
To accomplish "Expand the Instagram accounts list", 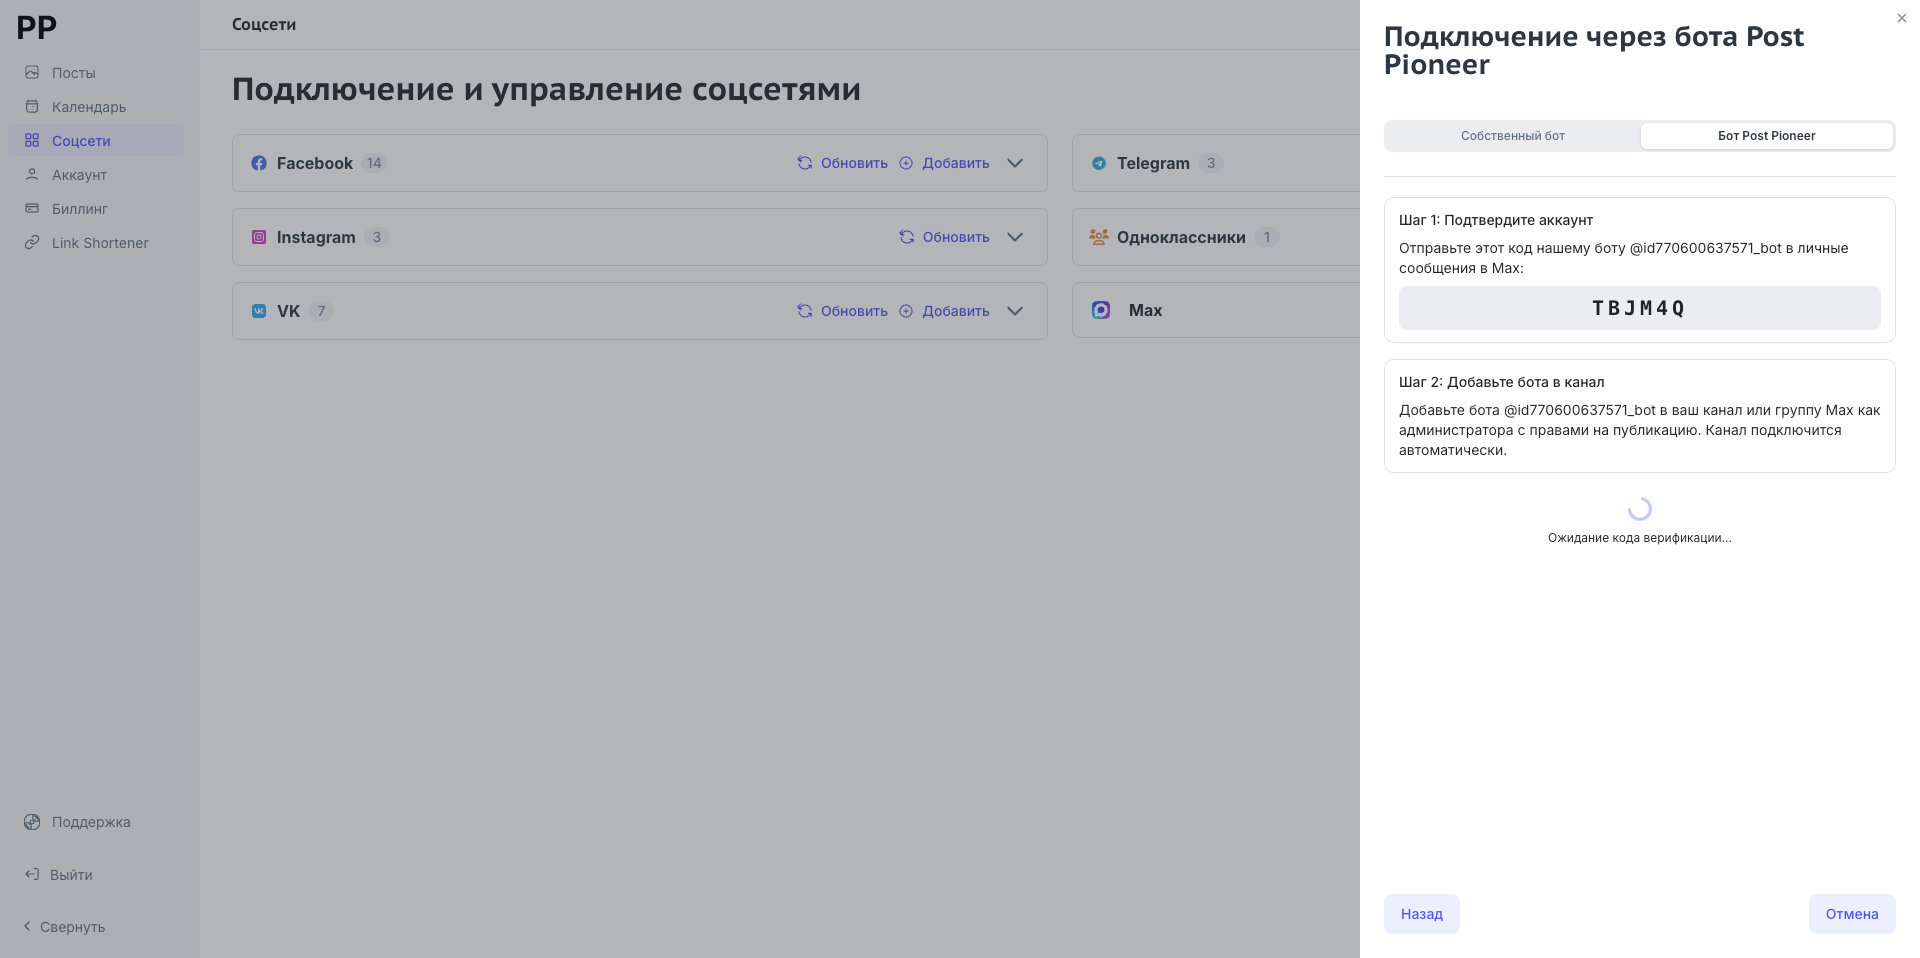I will (1015, 237).
